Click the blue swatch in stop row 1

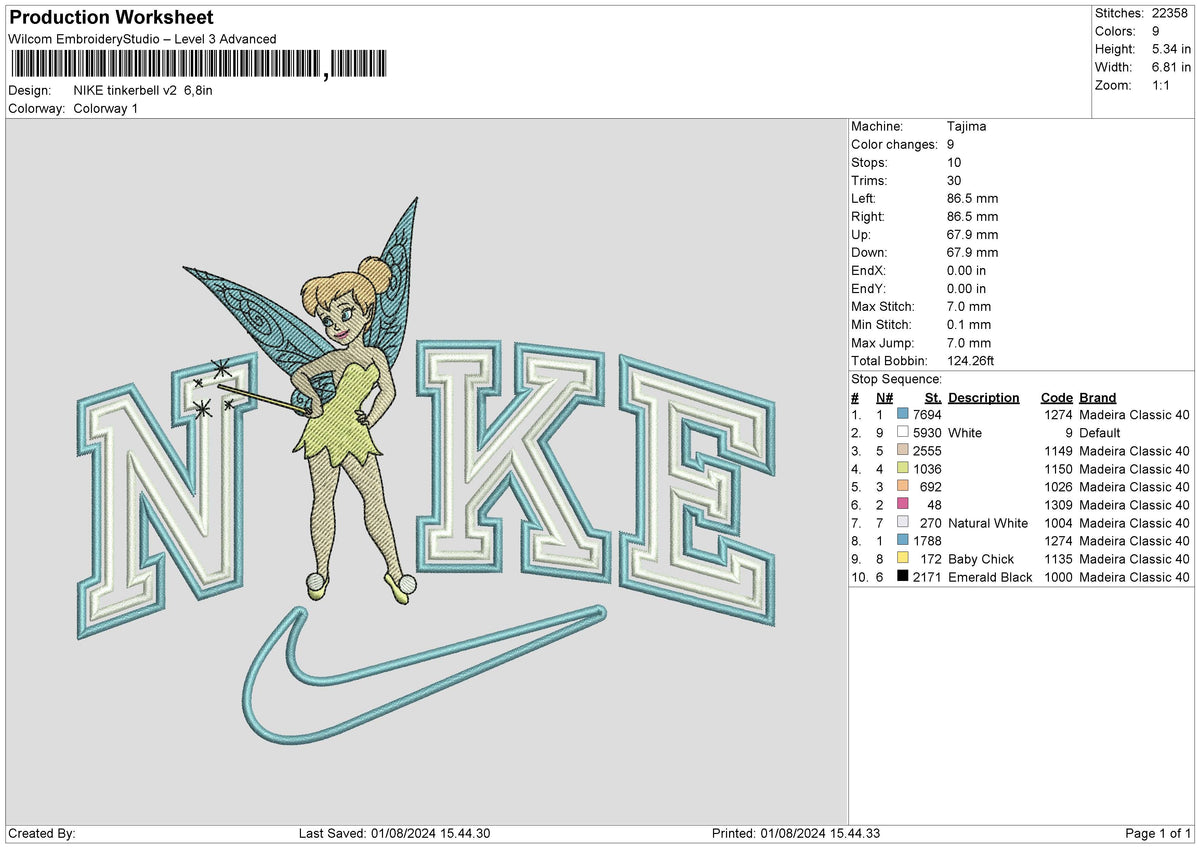(903, 415)
